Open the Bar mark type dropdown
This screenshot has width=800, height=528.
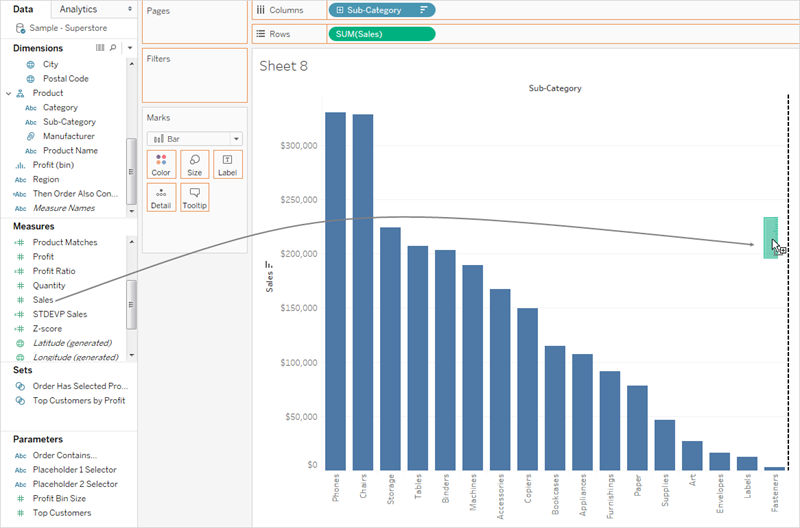click(x=236, y=139)
